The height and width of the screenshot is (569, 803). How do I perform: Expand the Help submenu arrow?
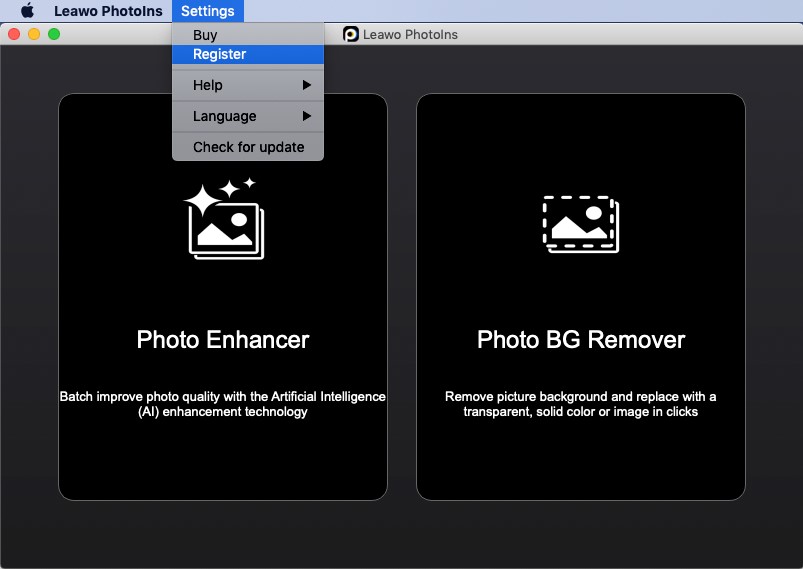click(307, 85)
